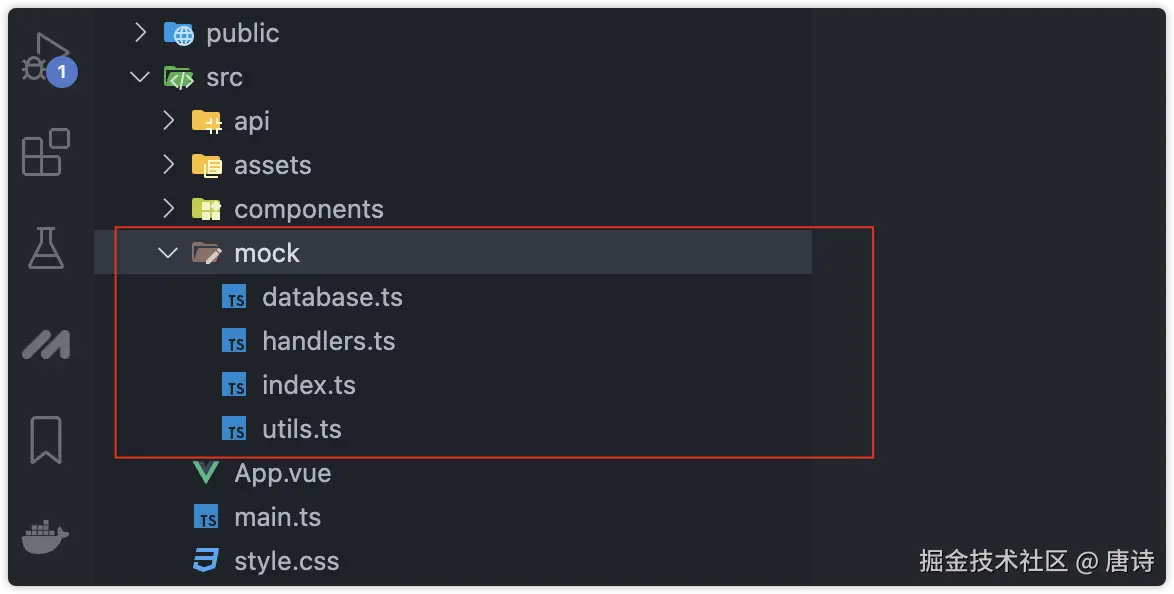This screenshot has height=594, width=1174.
Task: Open main.ts file
Action: (x=277, y=517)
